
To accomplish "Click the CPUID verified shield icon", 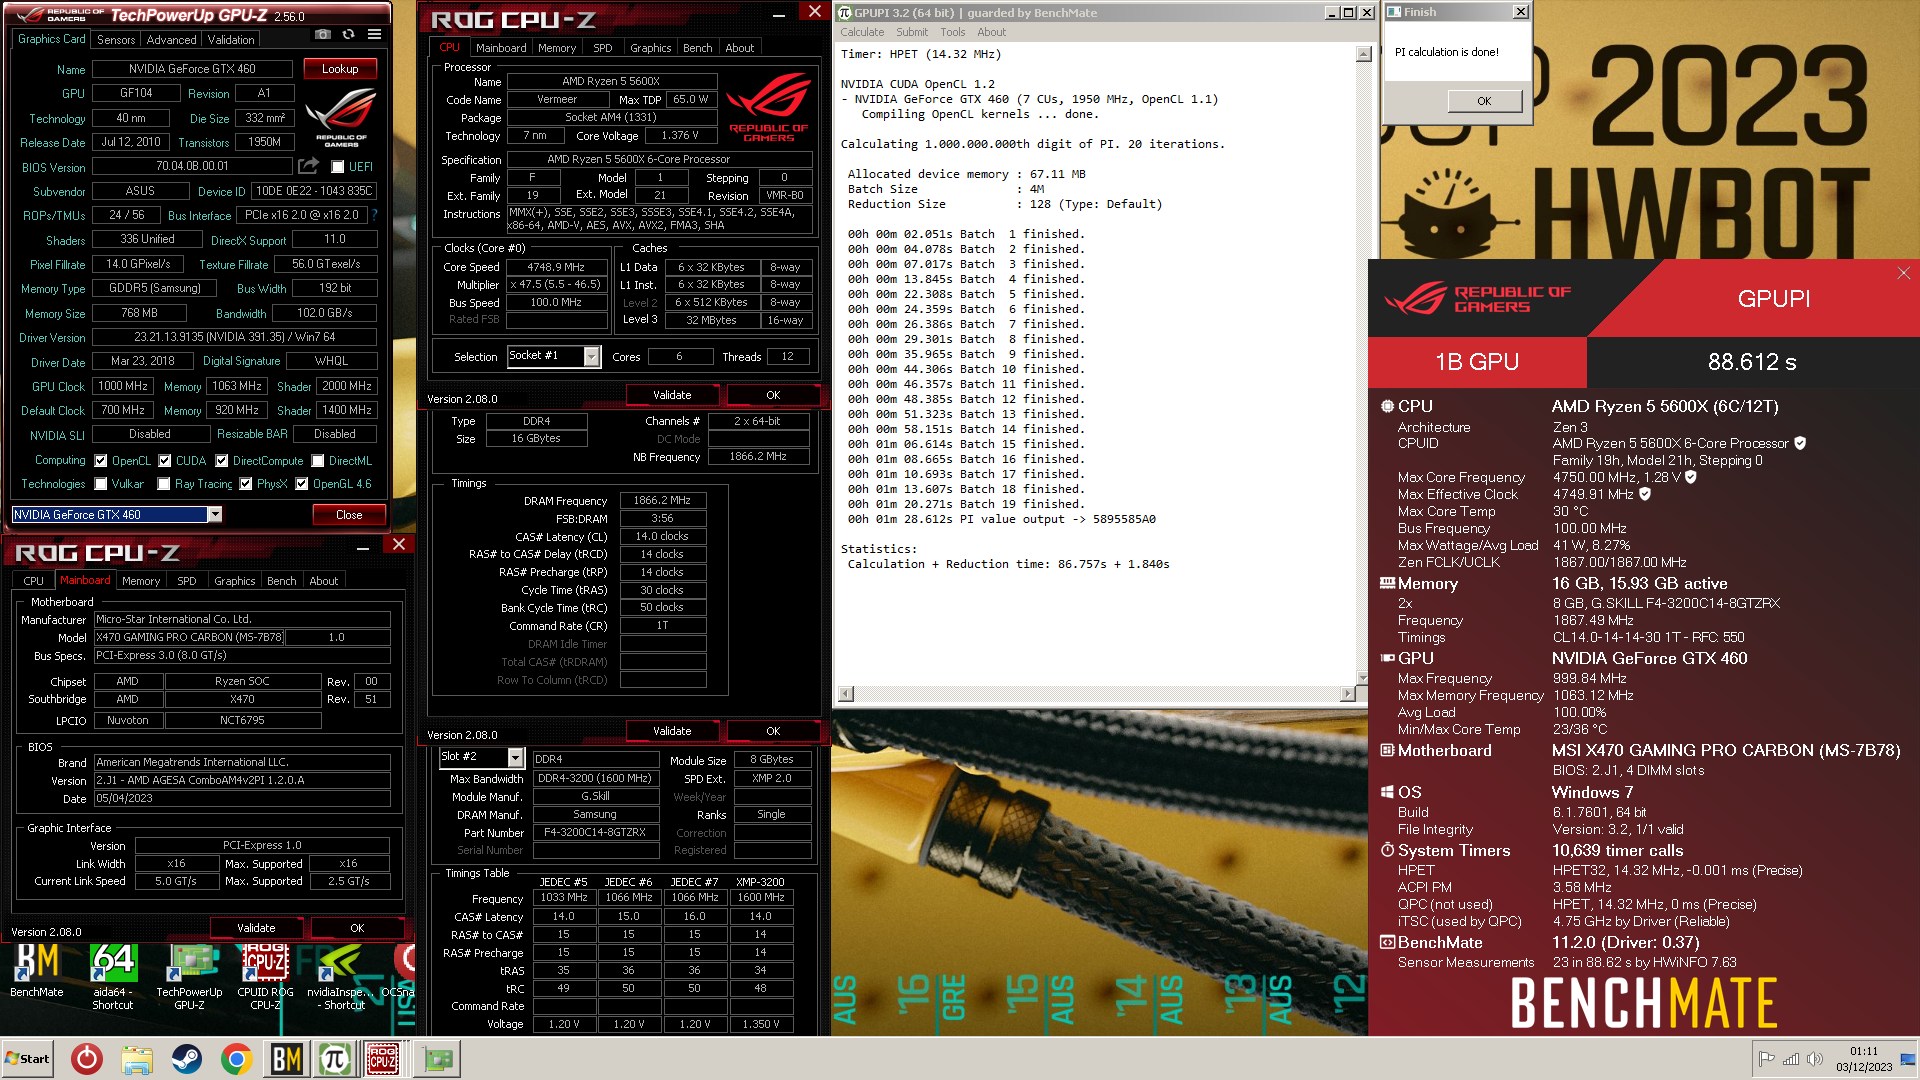I will (x=1800, y=443).
